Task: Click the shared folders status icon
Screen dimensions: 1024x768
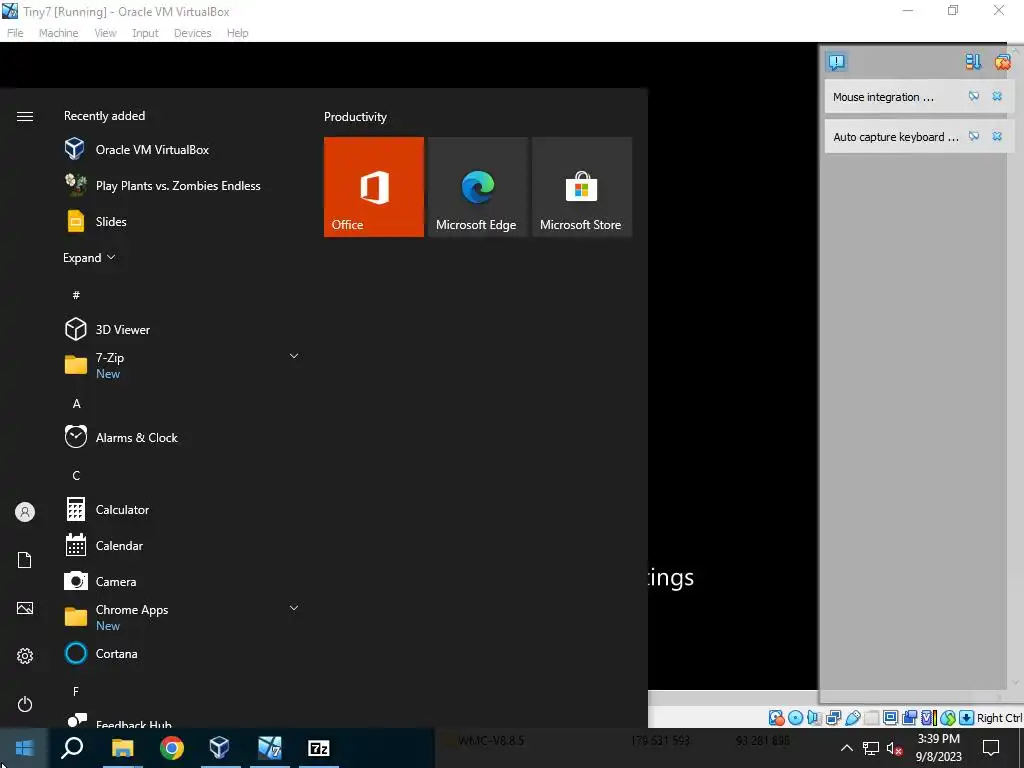Action: pos(871,718)
